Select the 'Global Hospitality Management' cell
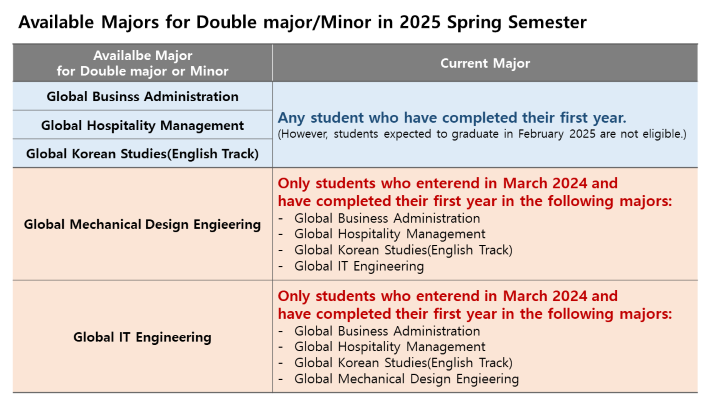The height and width of the screenshot is (400, 711). pyautogui.click(x=142, y=125)
